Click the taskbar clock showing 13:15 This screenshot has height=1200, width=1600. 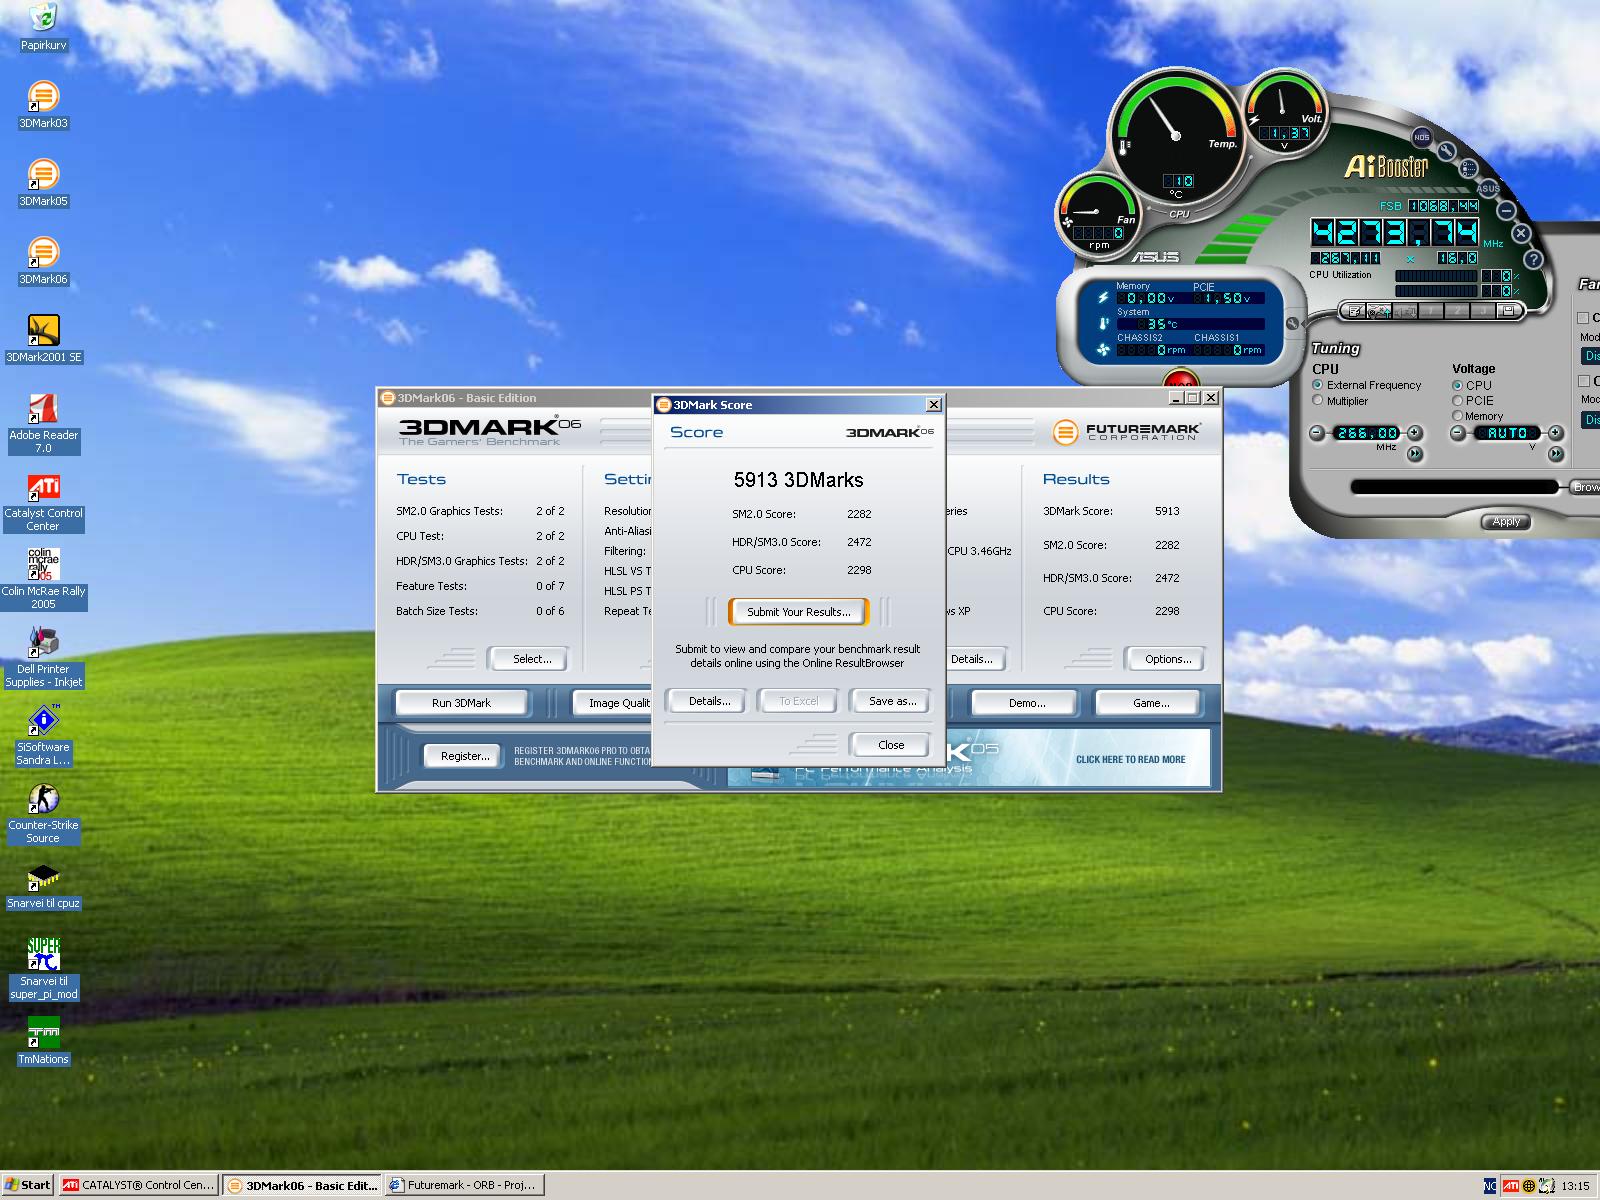coord(1574,1186)
